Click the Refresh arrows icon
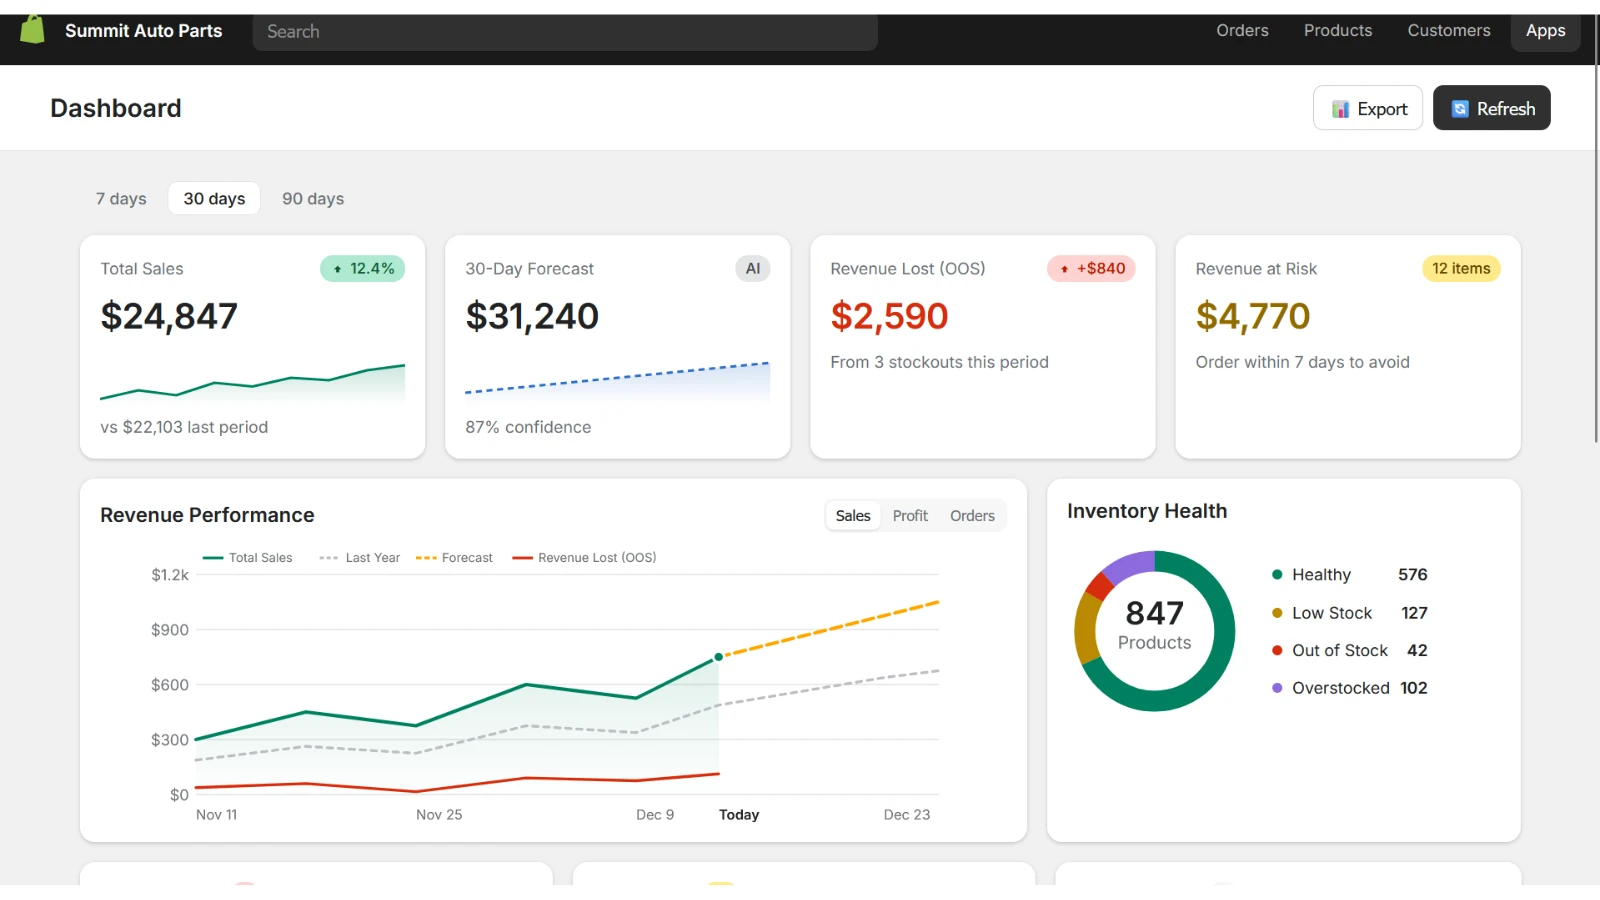Image resolution: width=1600 pixels, height=900 pixels. (x=1460, y=109)
